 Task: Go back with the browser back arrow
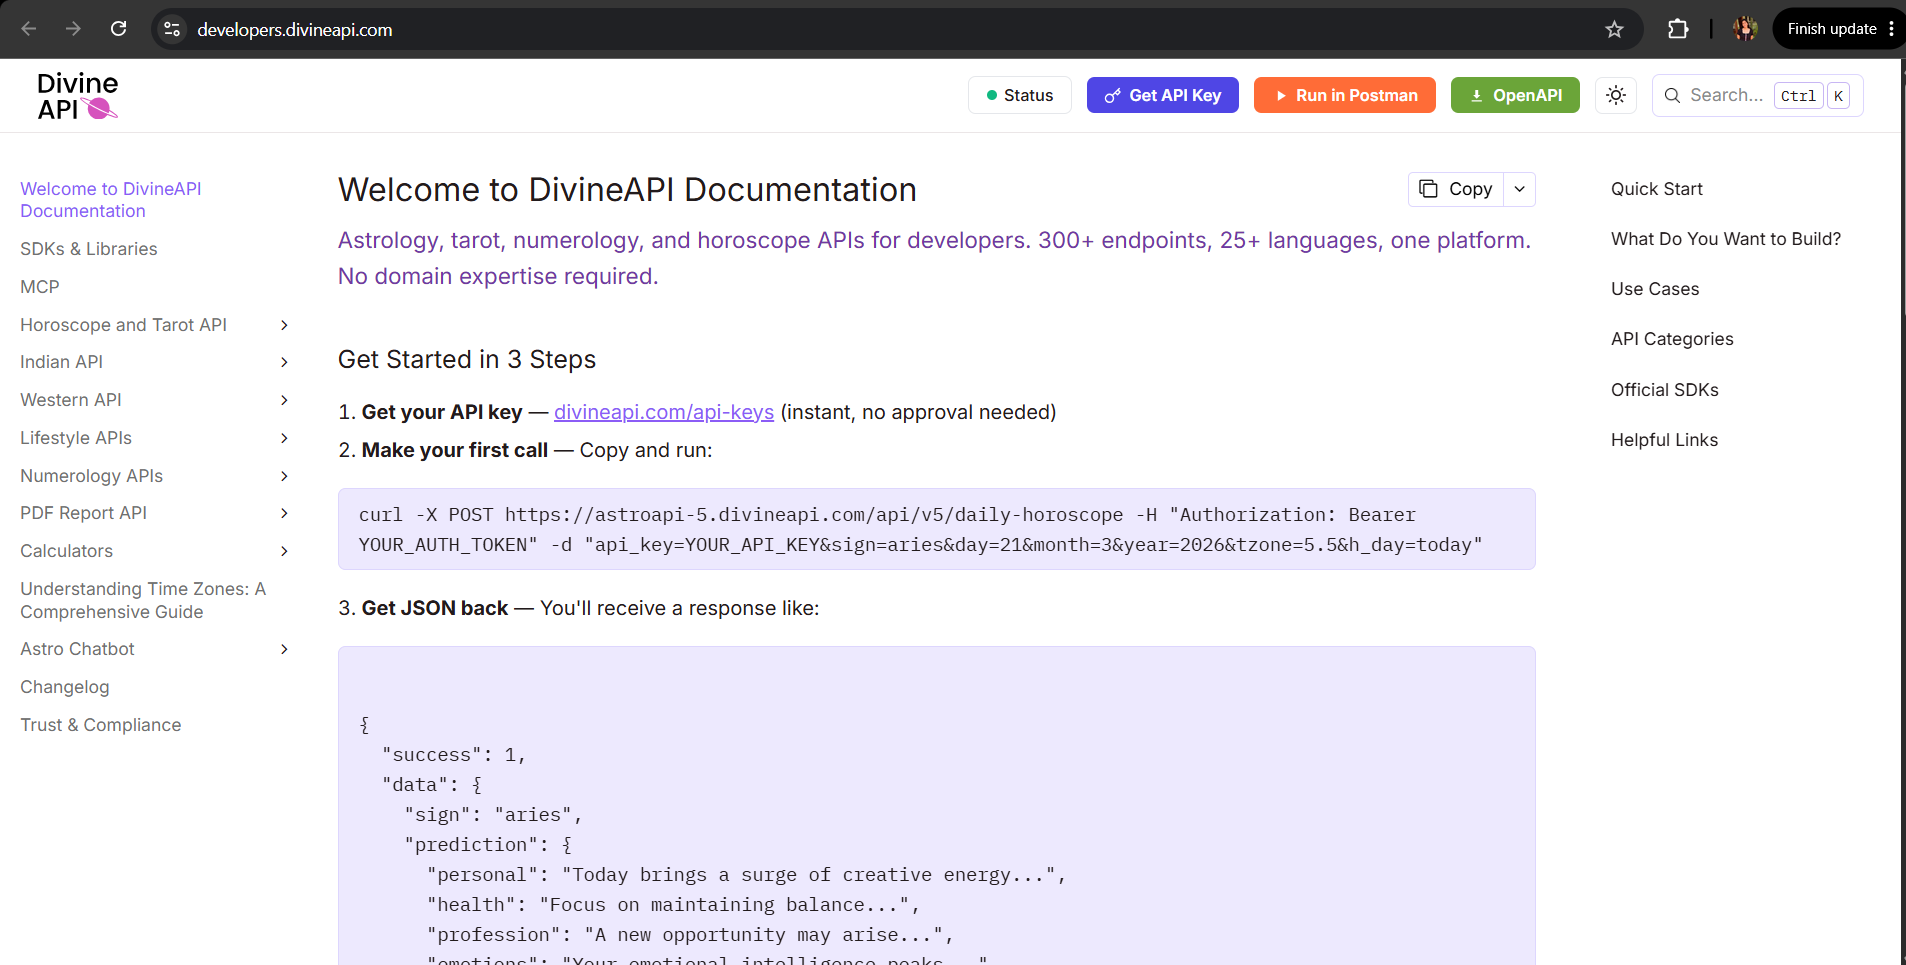(29, 29)
